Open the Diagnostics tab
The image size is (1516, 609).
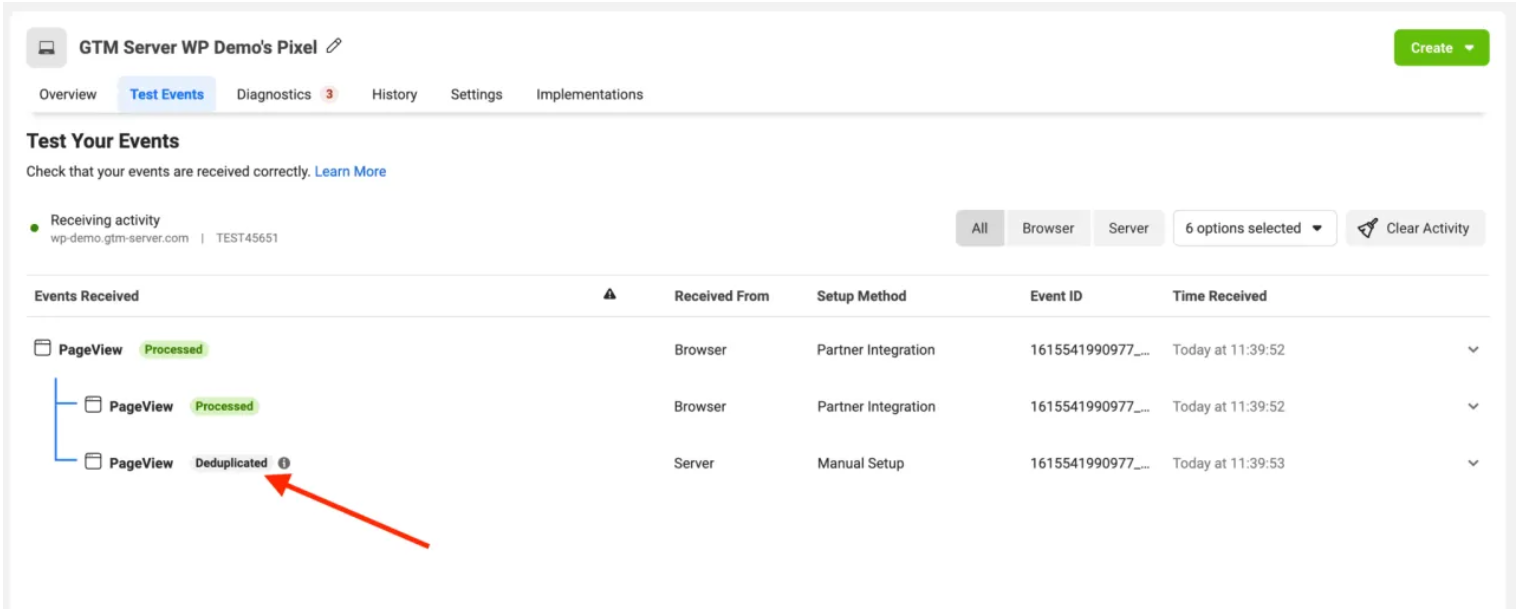pos(274,94)
